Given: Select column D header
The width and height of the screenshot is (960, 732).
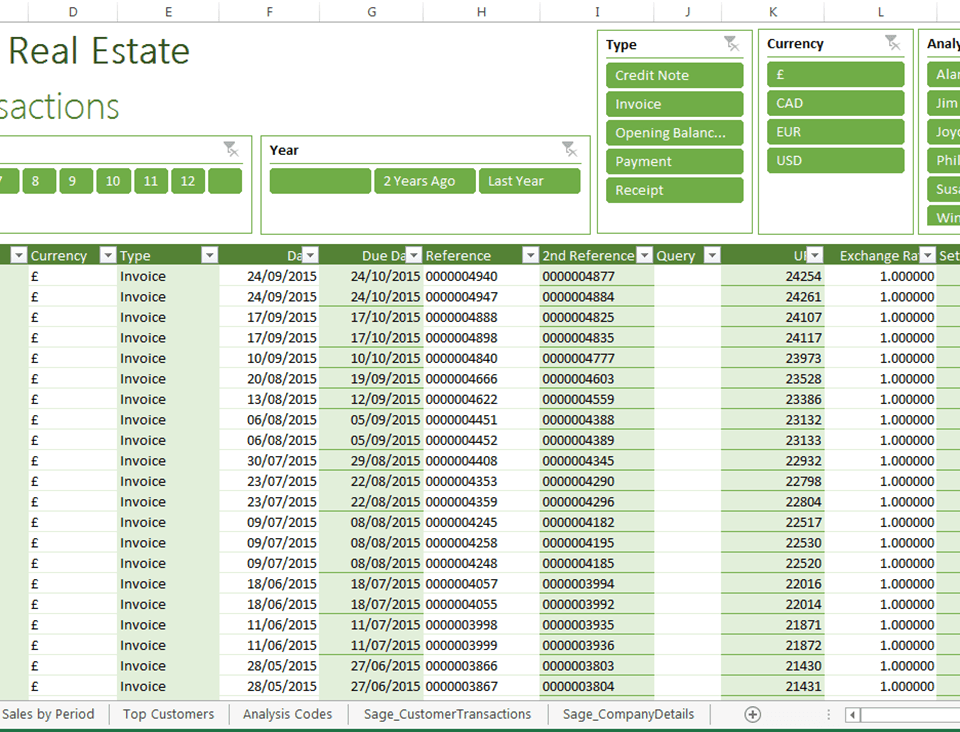Looking at the screenshot, I should point(73,12).
